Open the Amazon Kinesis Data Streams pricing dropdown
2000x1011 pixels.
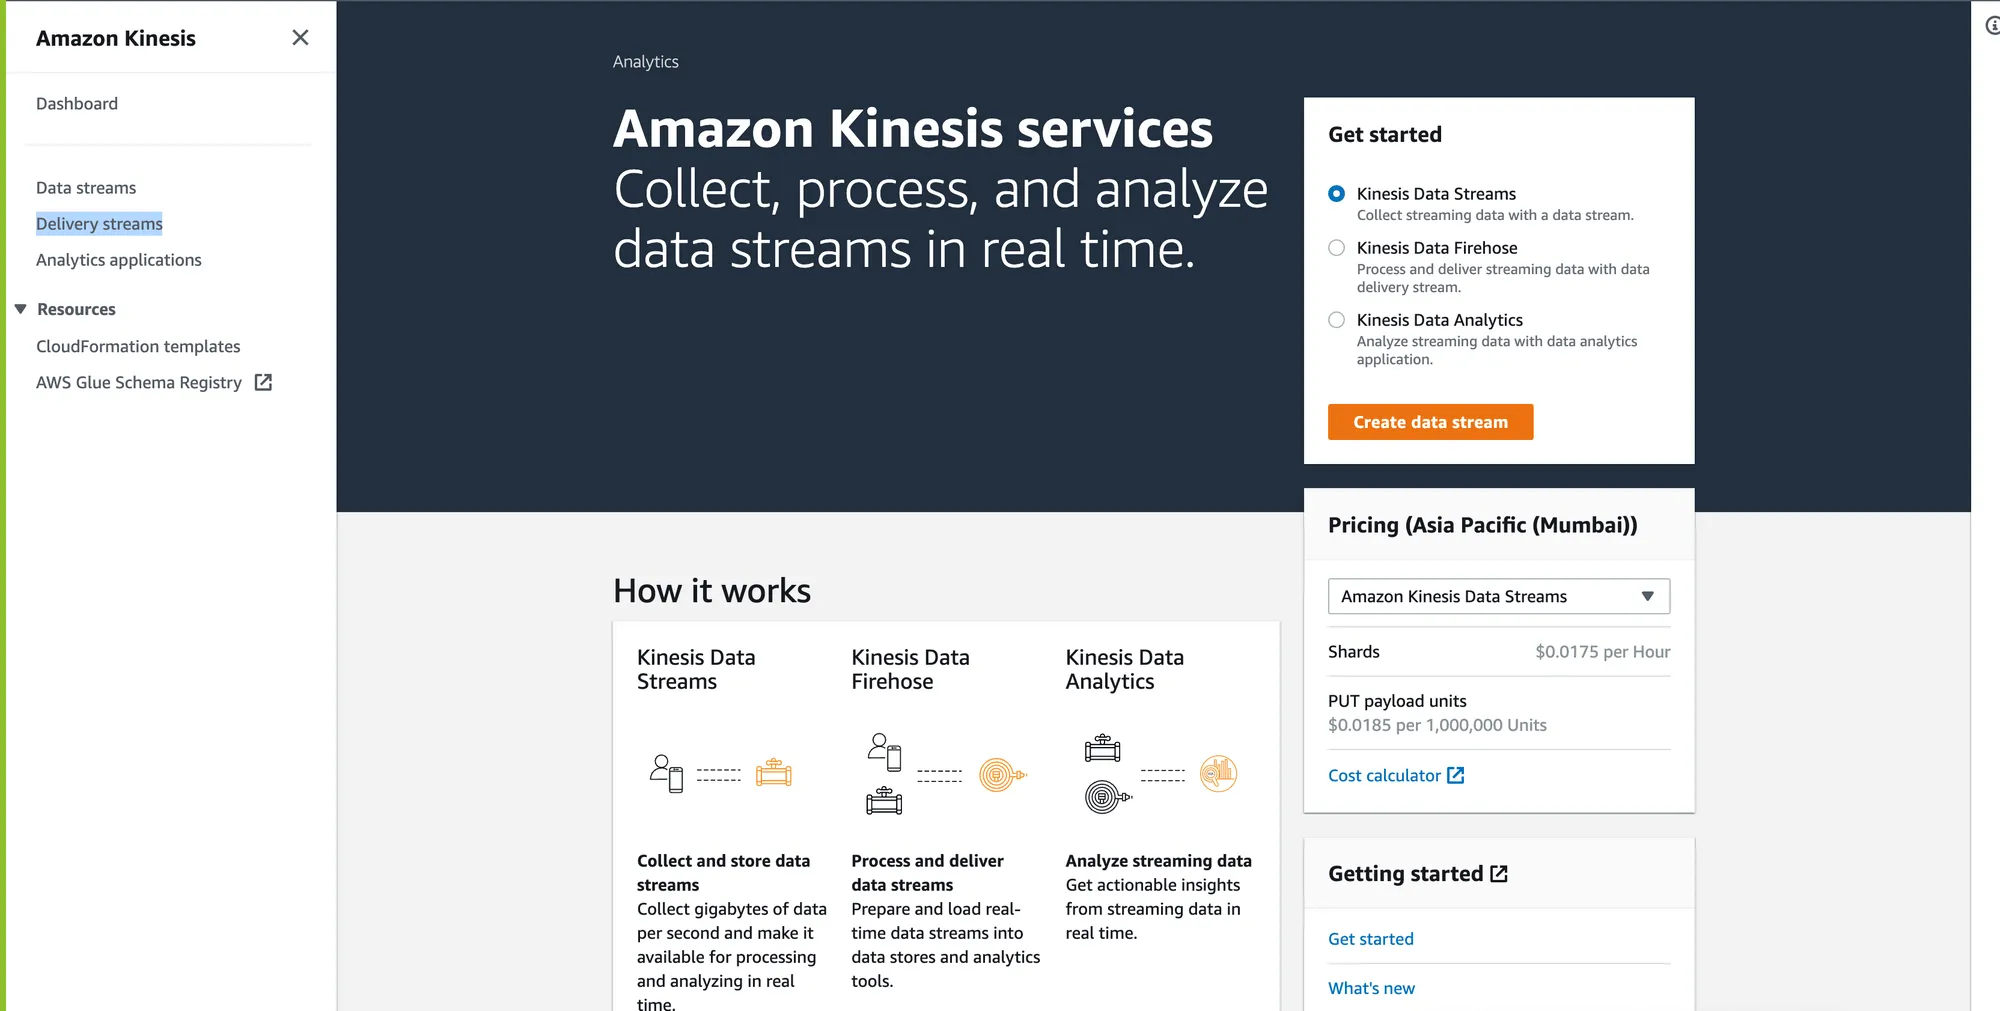[x=1498, y=596]
